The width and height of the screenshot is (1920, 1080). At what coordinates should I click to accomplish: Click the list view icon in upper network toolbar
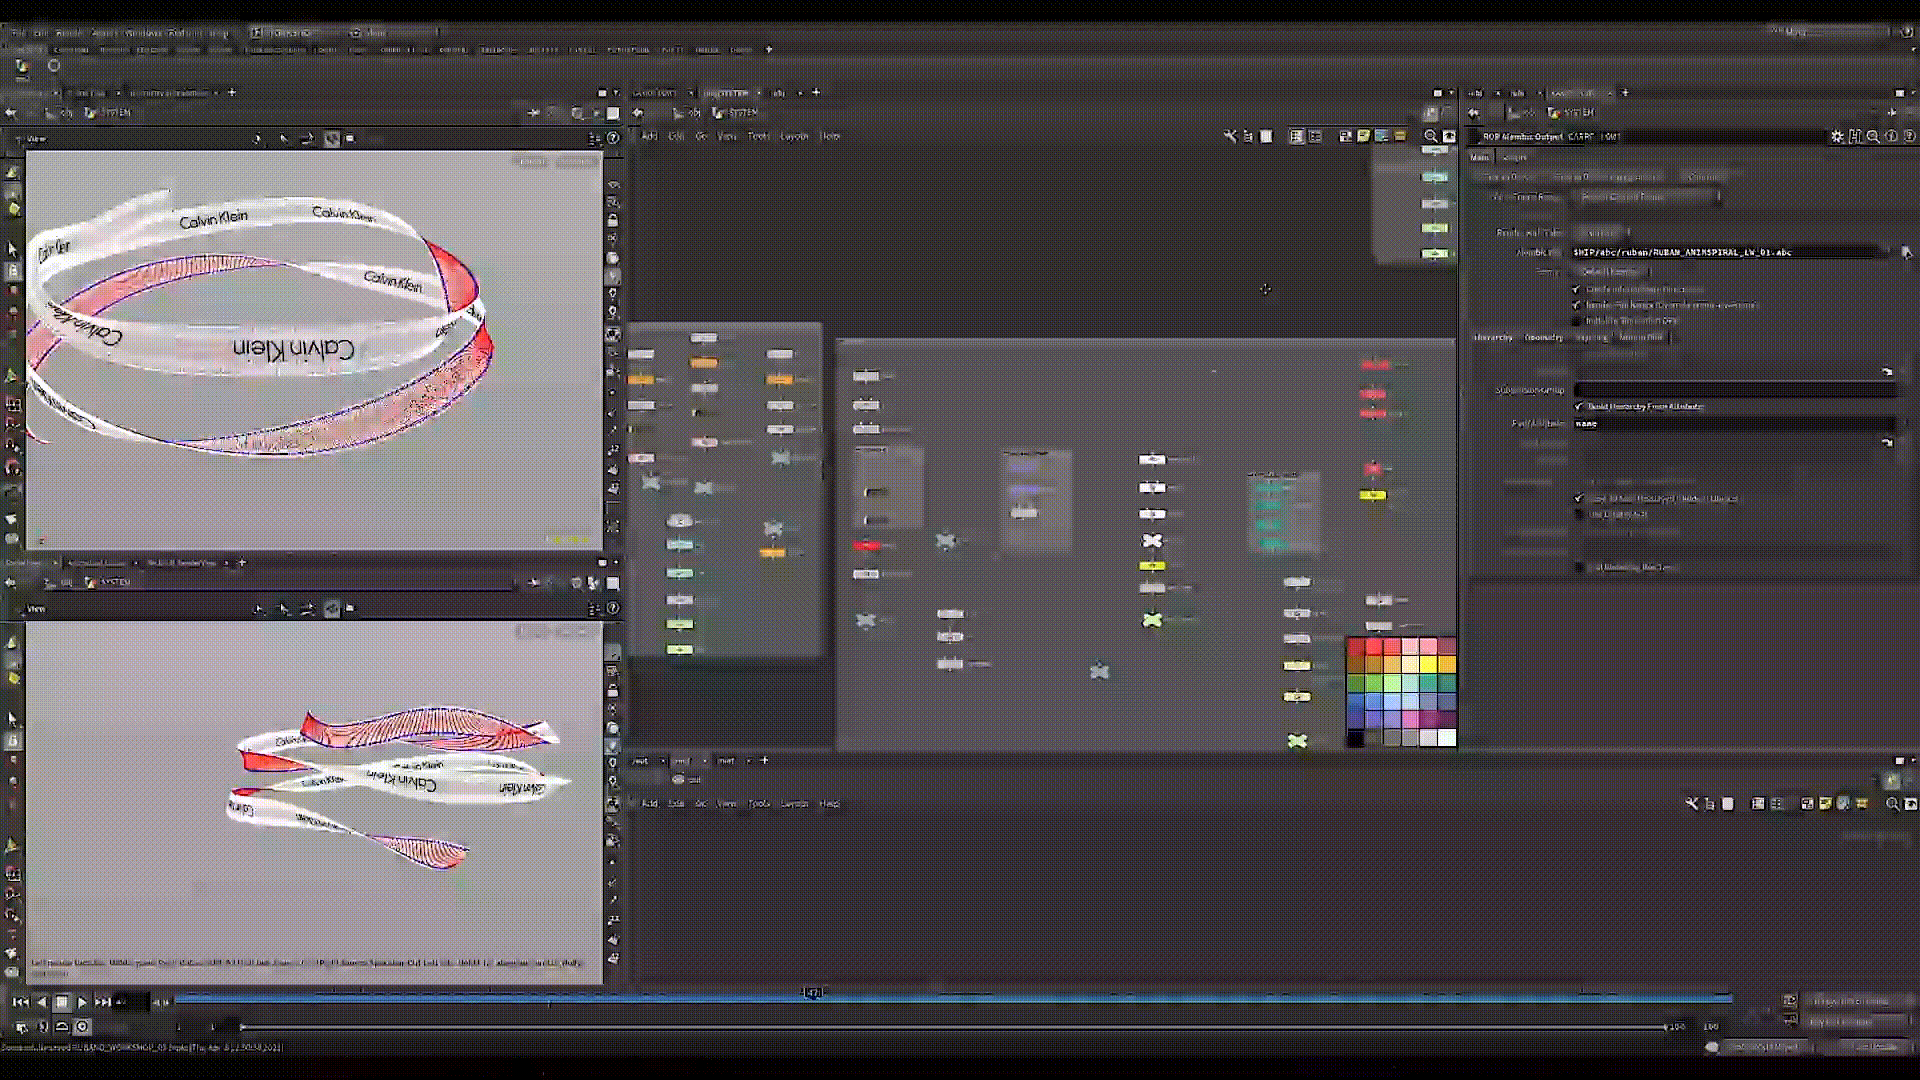coord(1297,136)
